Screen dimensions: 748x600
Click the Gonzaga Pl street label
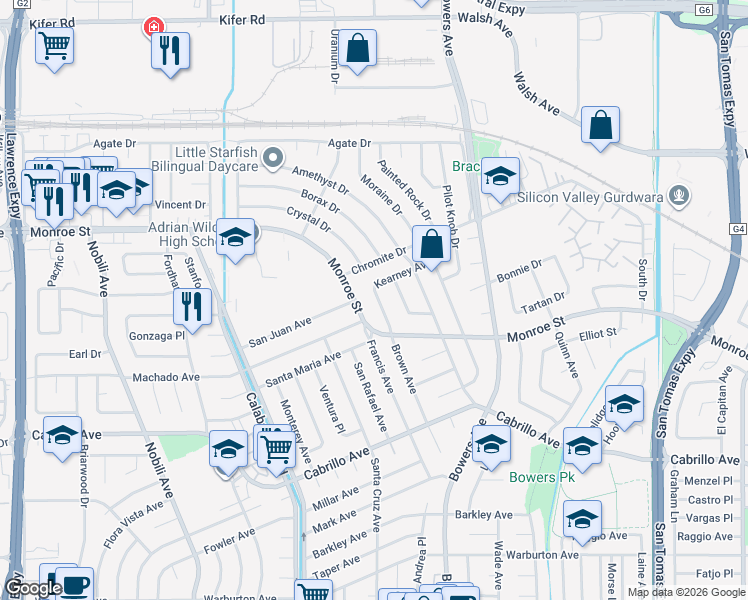[x=157, y=336]
